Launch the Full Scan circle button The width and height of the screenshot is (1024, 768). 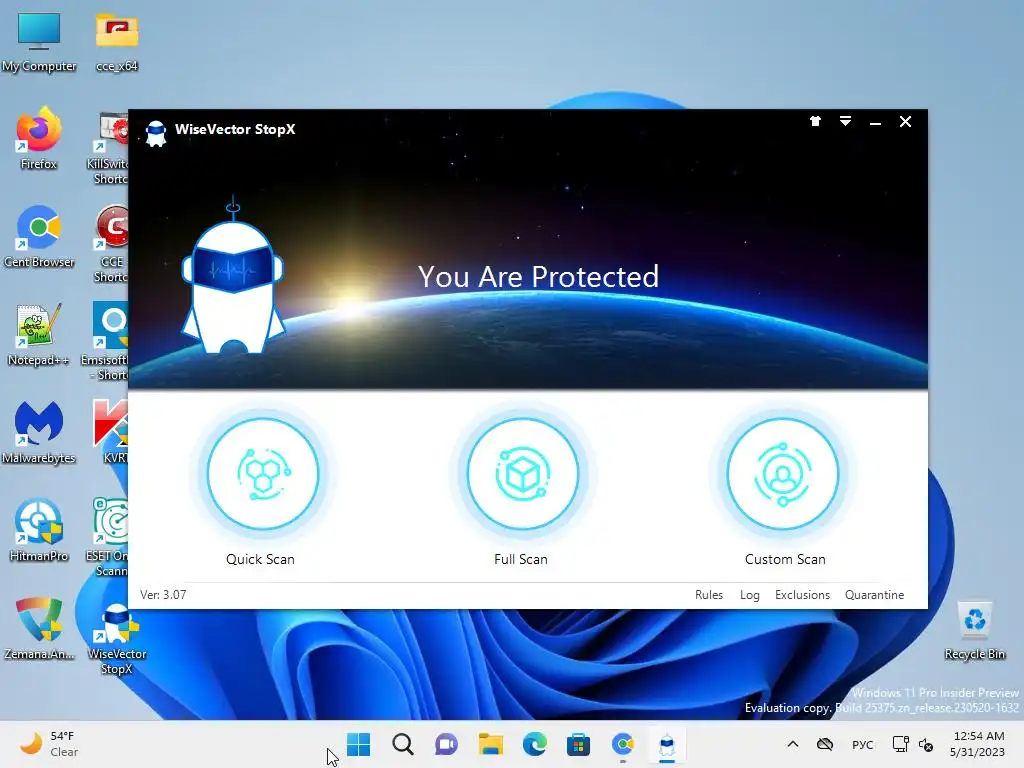coord(522,473)
